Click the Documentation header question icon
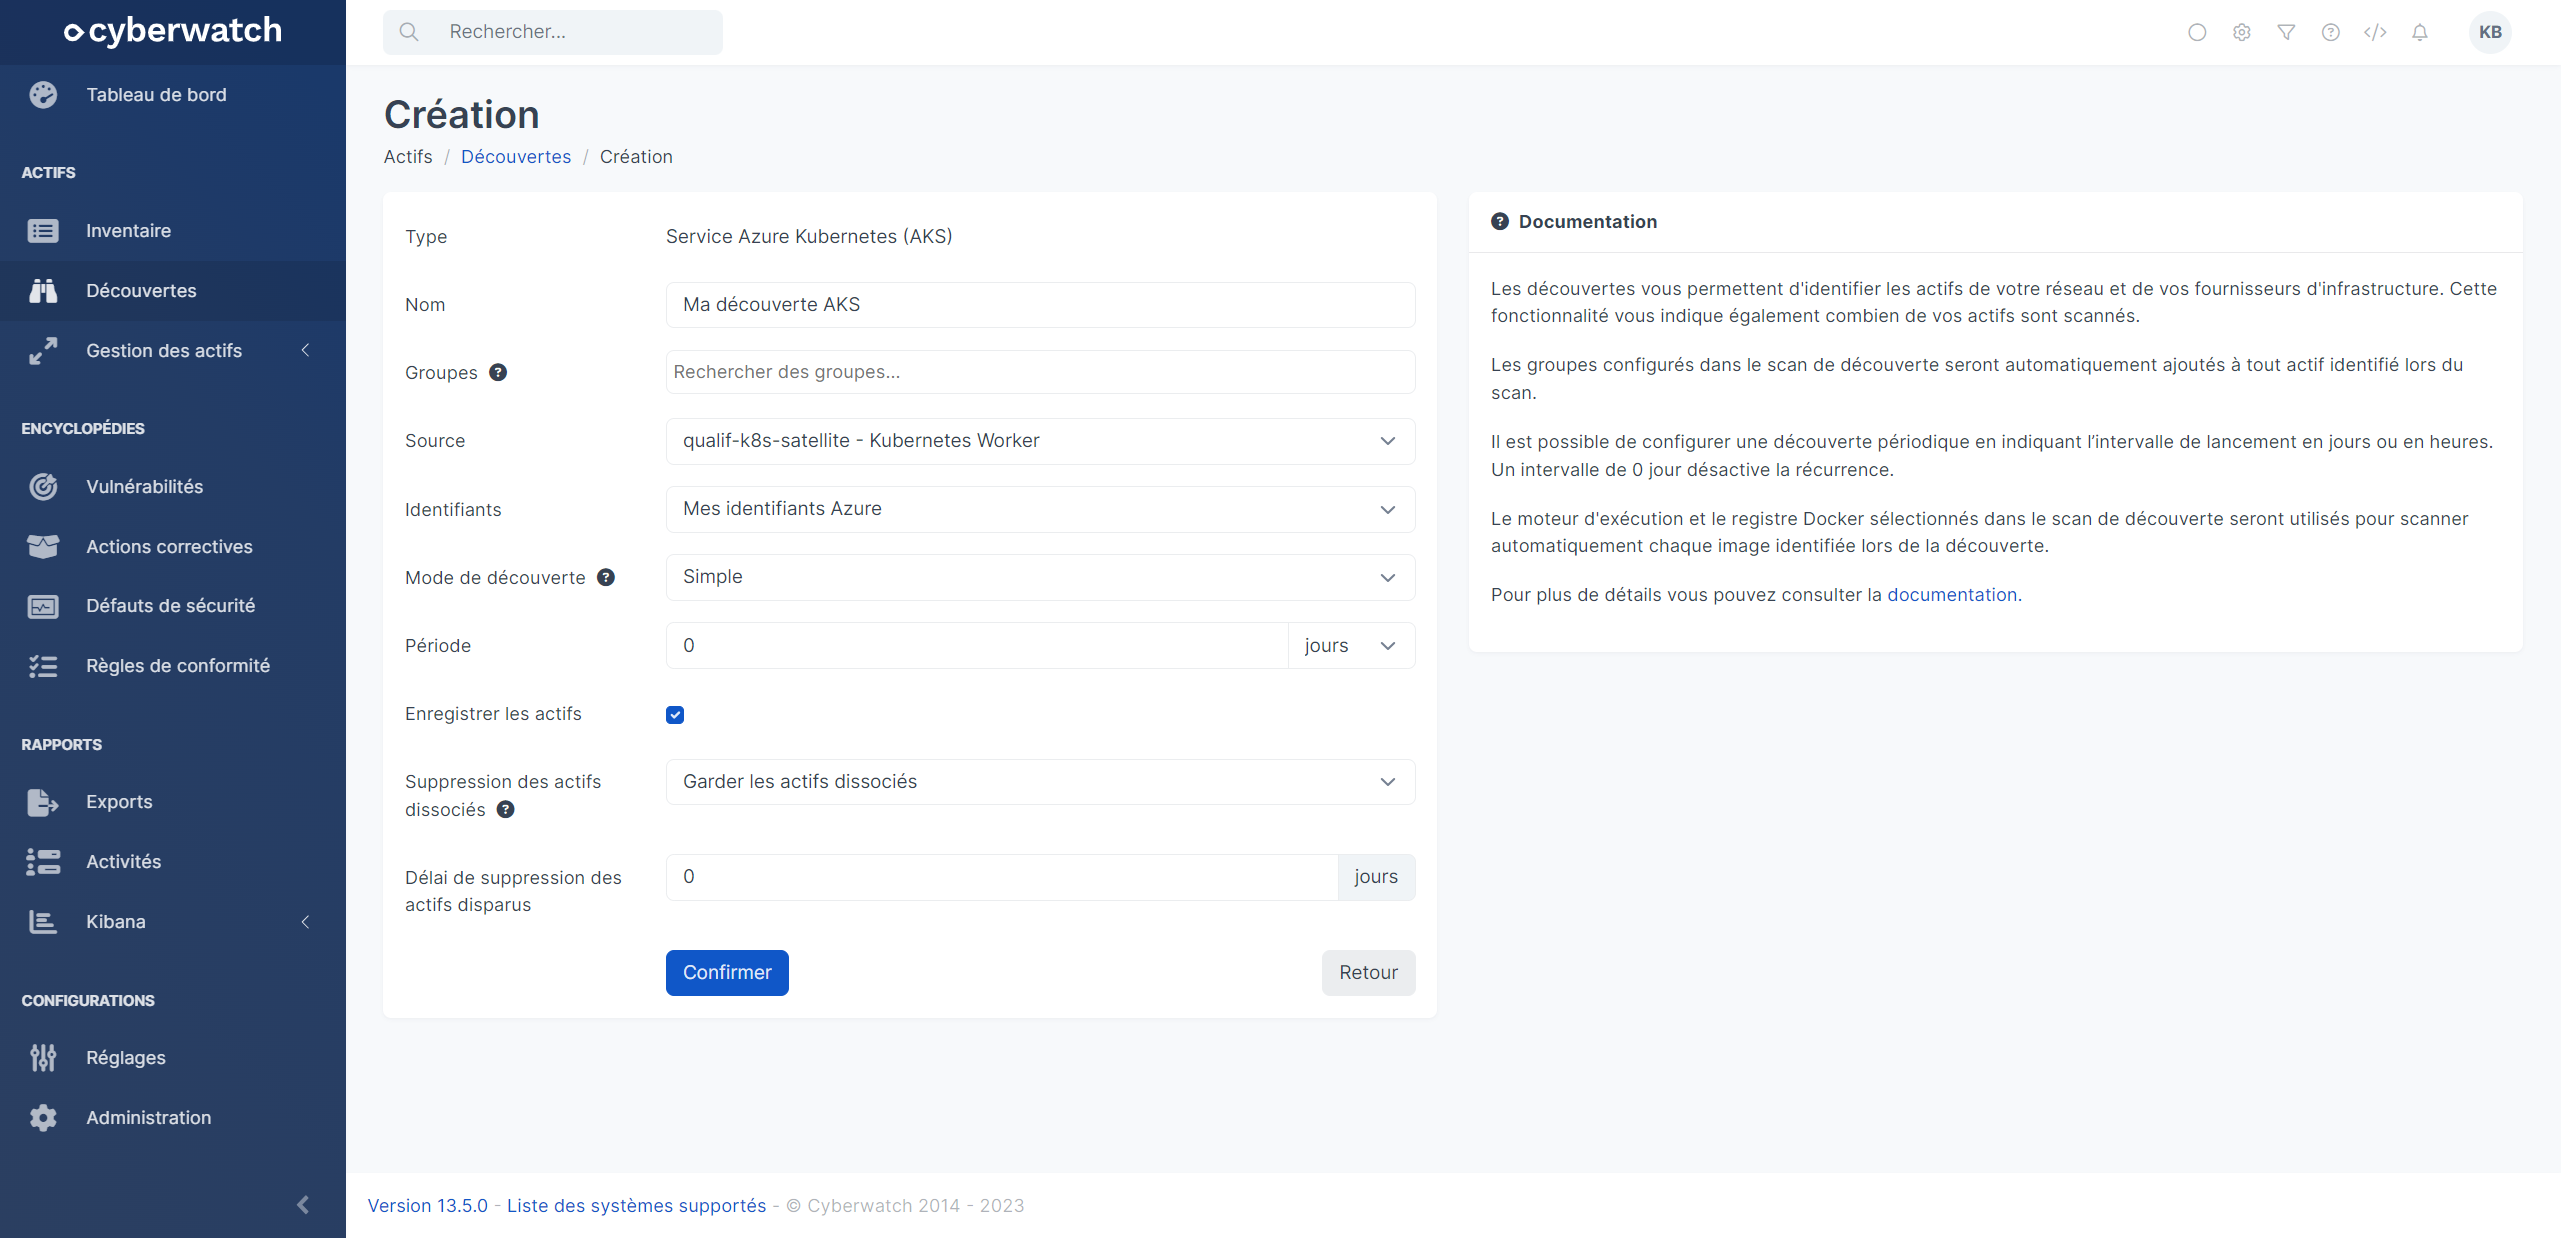The image size is (2561, 1238). [x=1500, y=221]
